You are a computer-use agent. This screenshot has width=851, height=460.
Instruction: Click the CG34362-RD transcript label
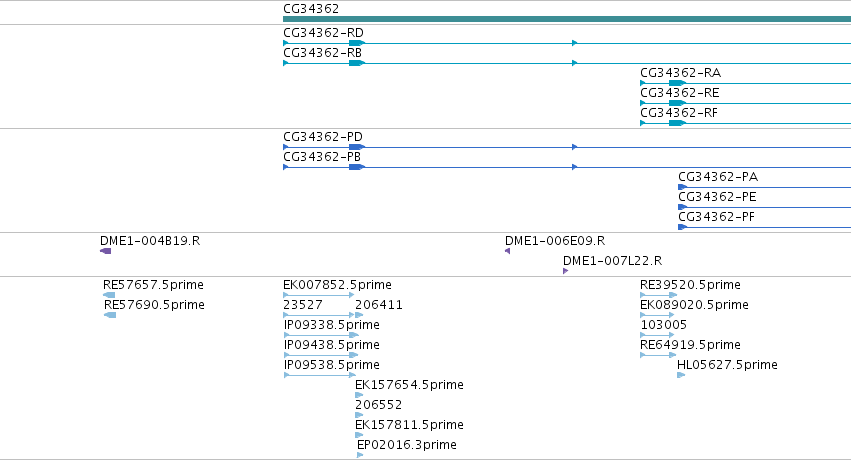(x=323, y=33)
